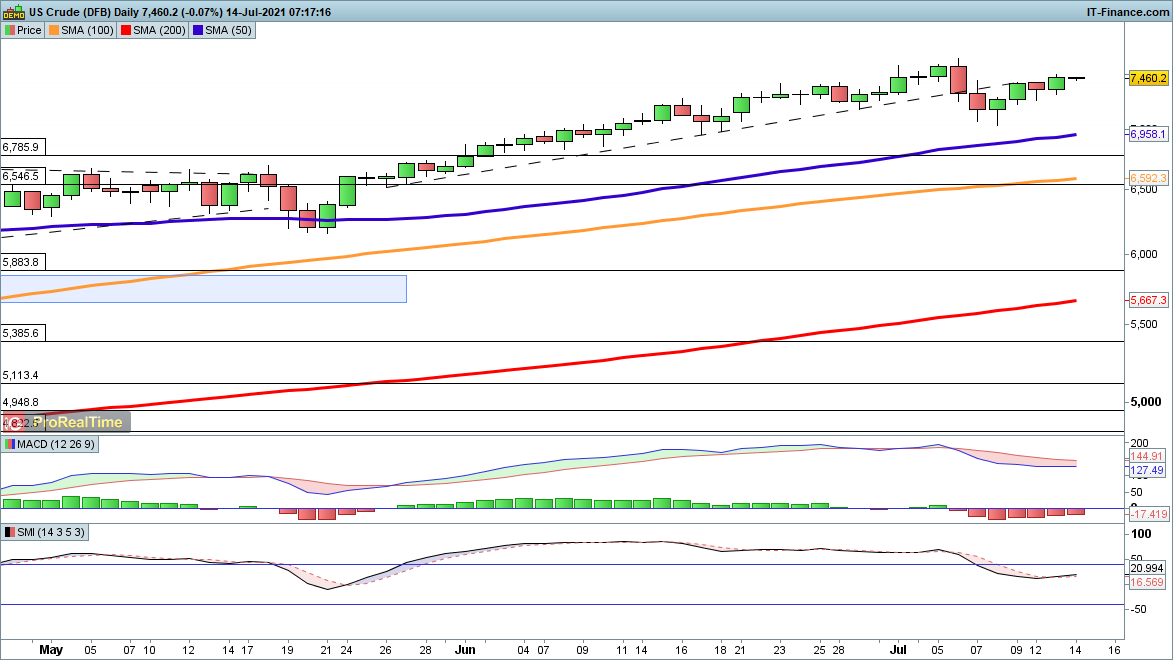
Task: Click the red SMA (200) color swatch
Action: tap(126, 31)
